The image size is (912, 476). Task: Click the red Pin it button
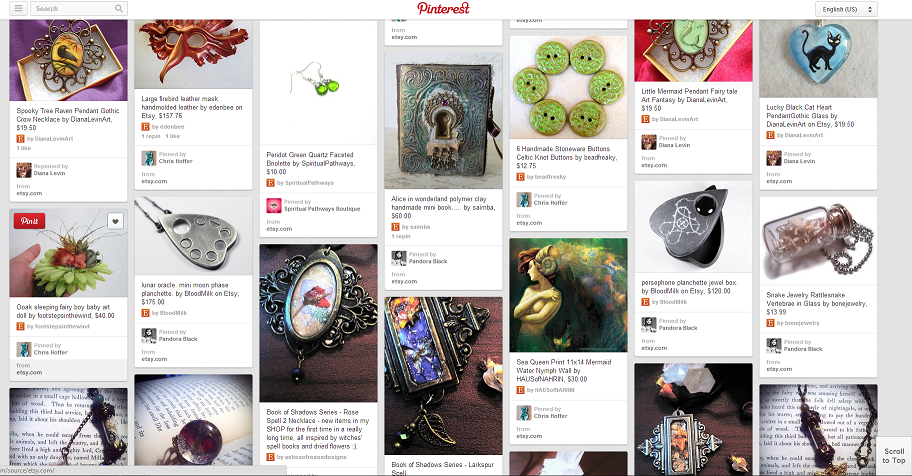click(30, 221)
